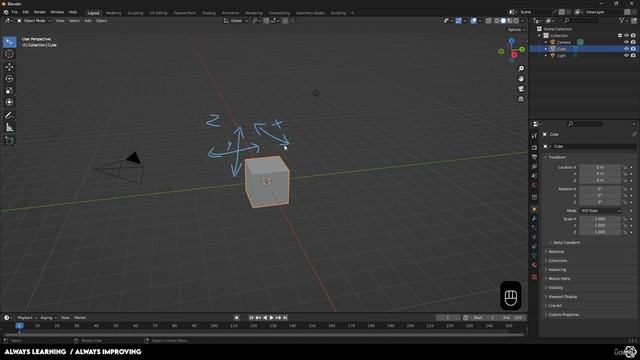Open the Render properties tab
This screenshot has width=640, height=360.
point(534,148)
